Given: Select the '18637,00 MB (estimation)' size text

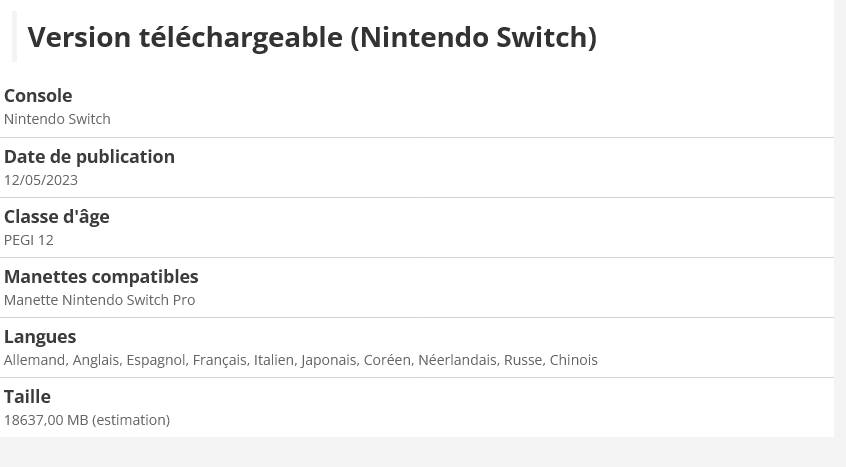Looking at the screenshot, I should click(x=87, y=420).
